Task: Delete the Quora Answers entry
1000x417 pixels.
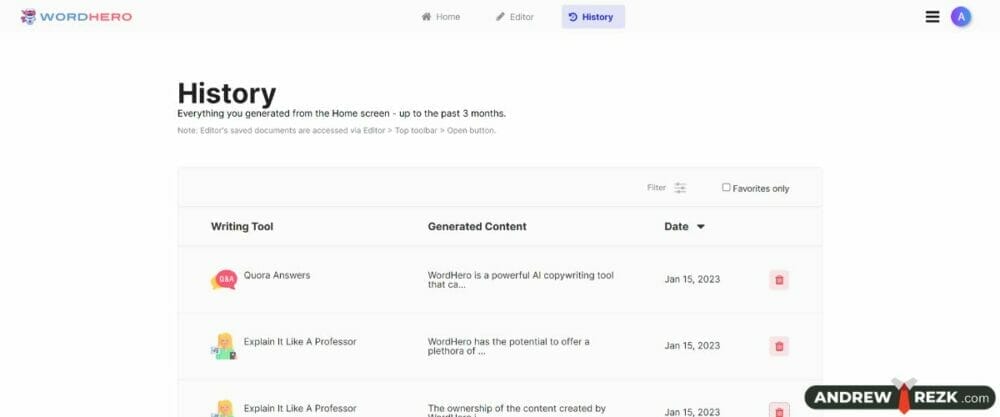Action: point(779,280)
